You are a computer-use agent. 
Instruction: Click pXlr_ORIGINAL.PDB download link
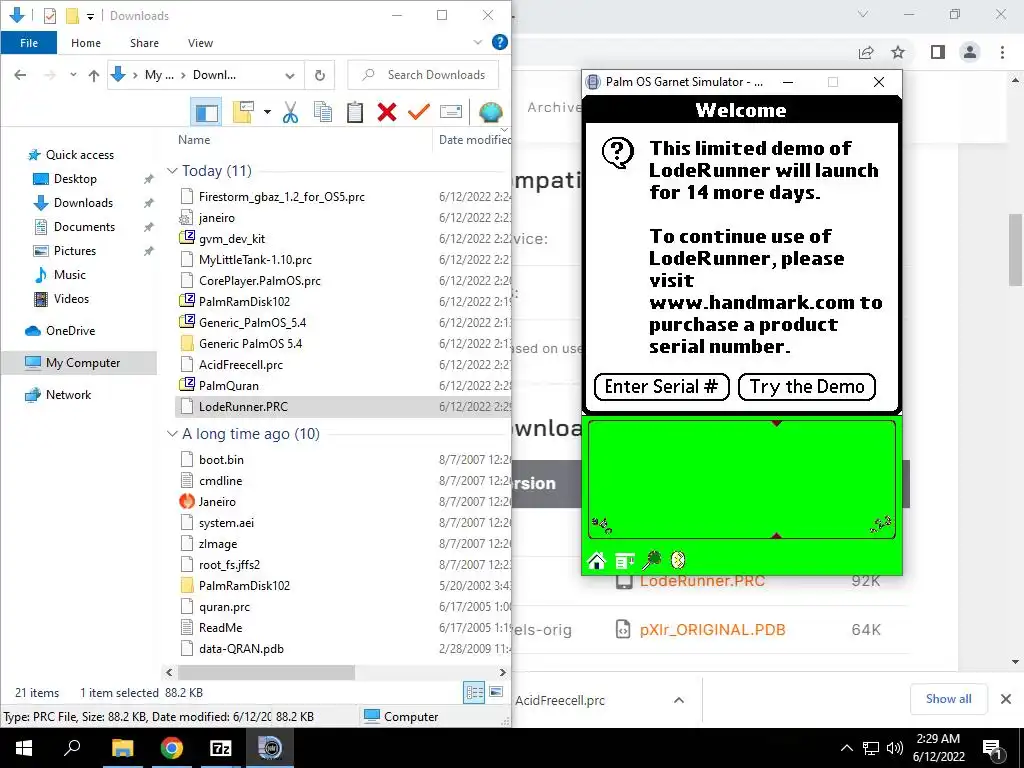click(712, 630)
